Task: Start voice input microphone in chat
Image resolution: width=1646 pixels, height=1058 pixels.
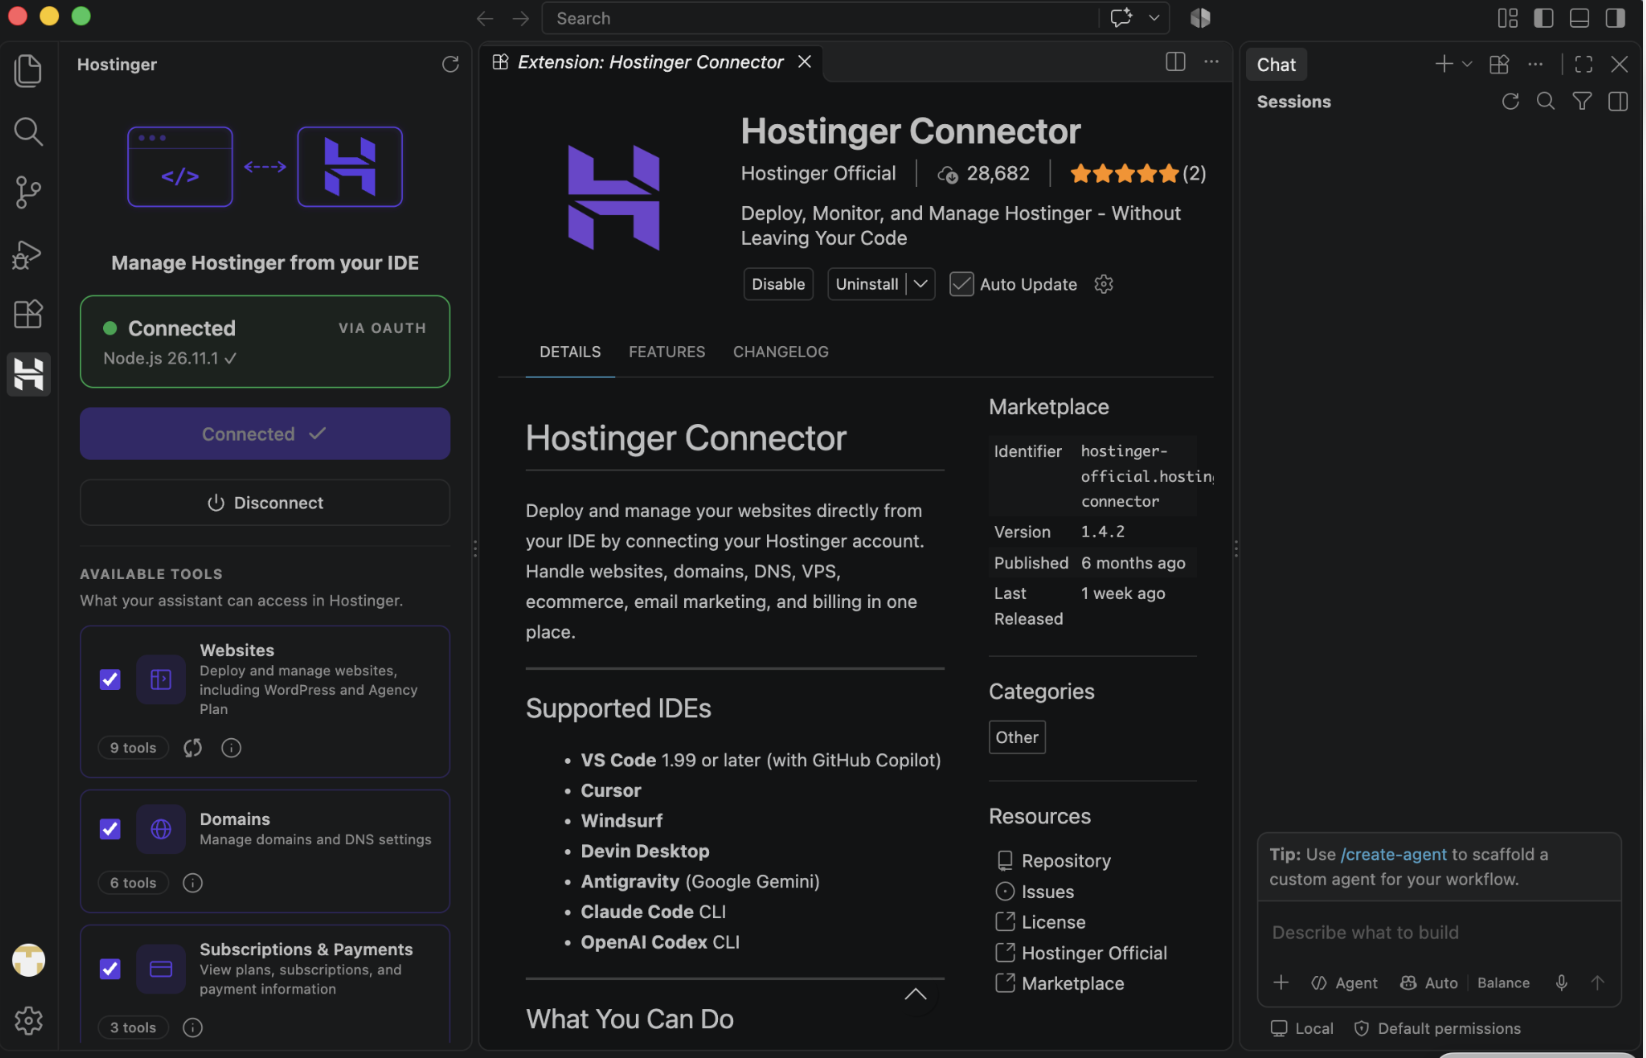Action: tap(1561, 983)
